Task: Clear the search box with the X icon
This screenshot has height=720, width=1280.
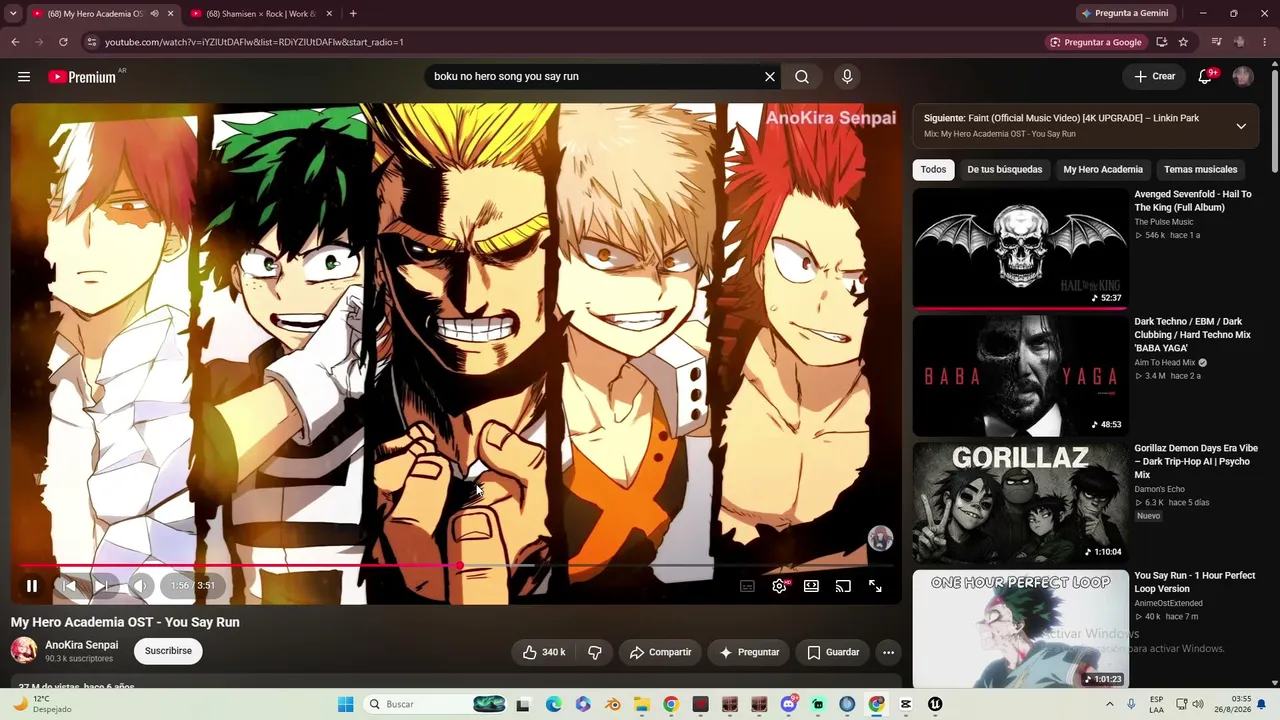Action: point(770,77)
